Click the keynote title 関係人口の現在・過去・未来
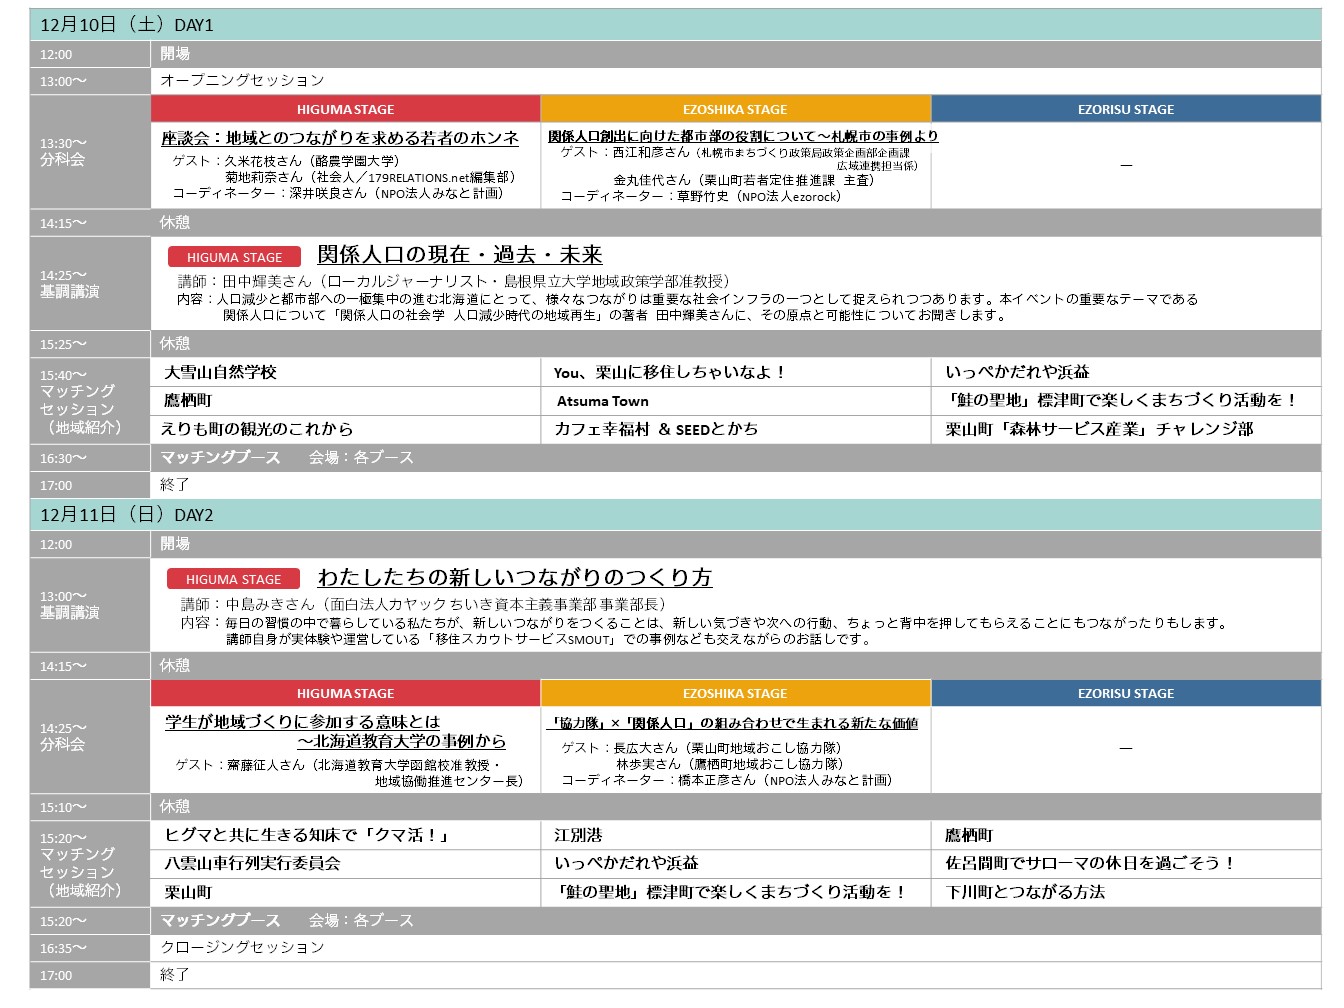Viewport: 1344px width, 1008px height. [x=460, y=255]
